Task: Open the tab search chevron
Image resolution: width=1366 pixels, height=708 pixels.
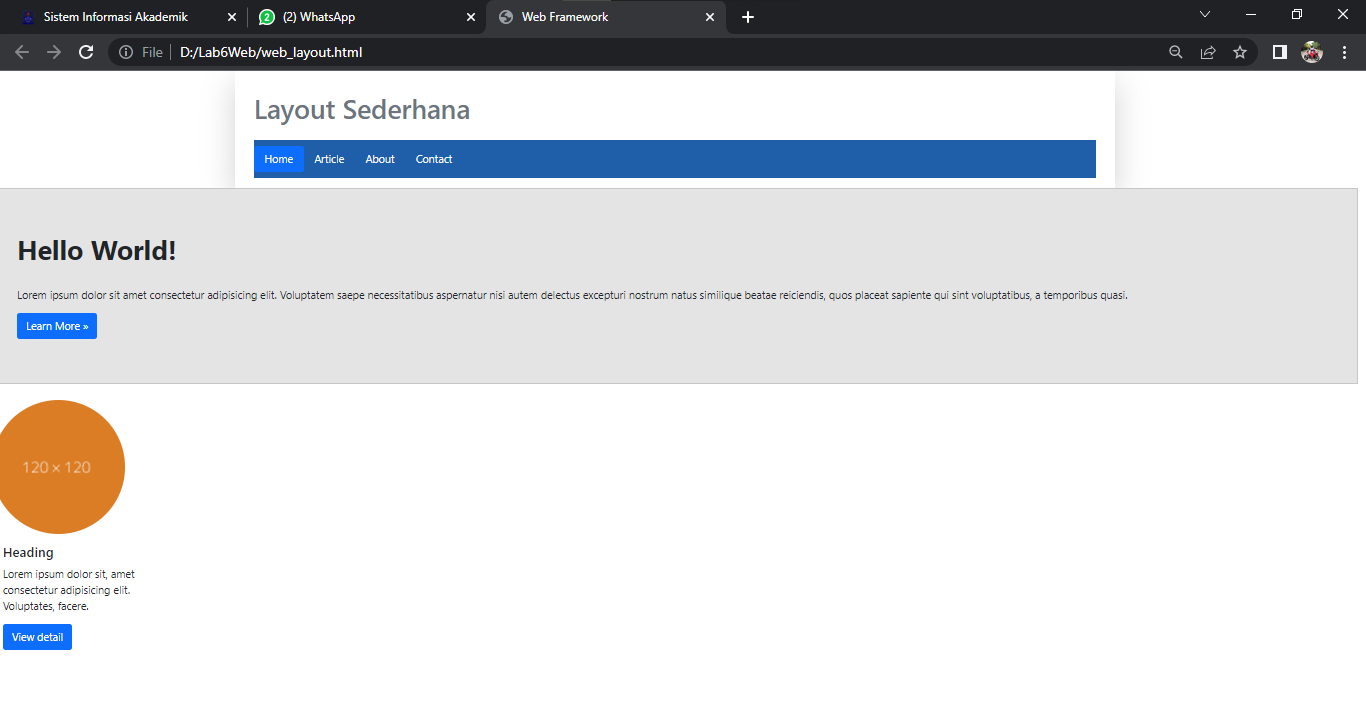Action: [x=1205, y=15]
